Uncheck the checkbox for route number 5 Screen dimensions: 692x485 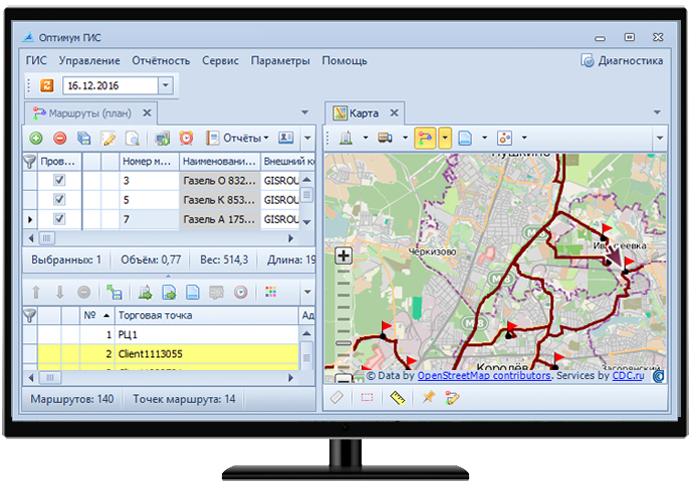point(59,199)
